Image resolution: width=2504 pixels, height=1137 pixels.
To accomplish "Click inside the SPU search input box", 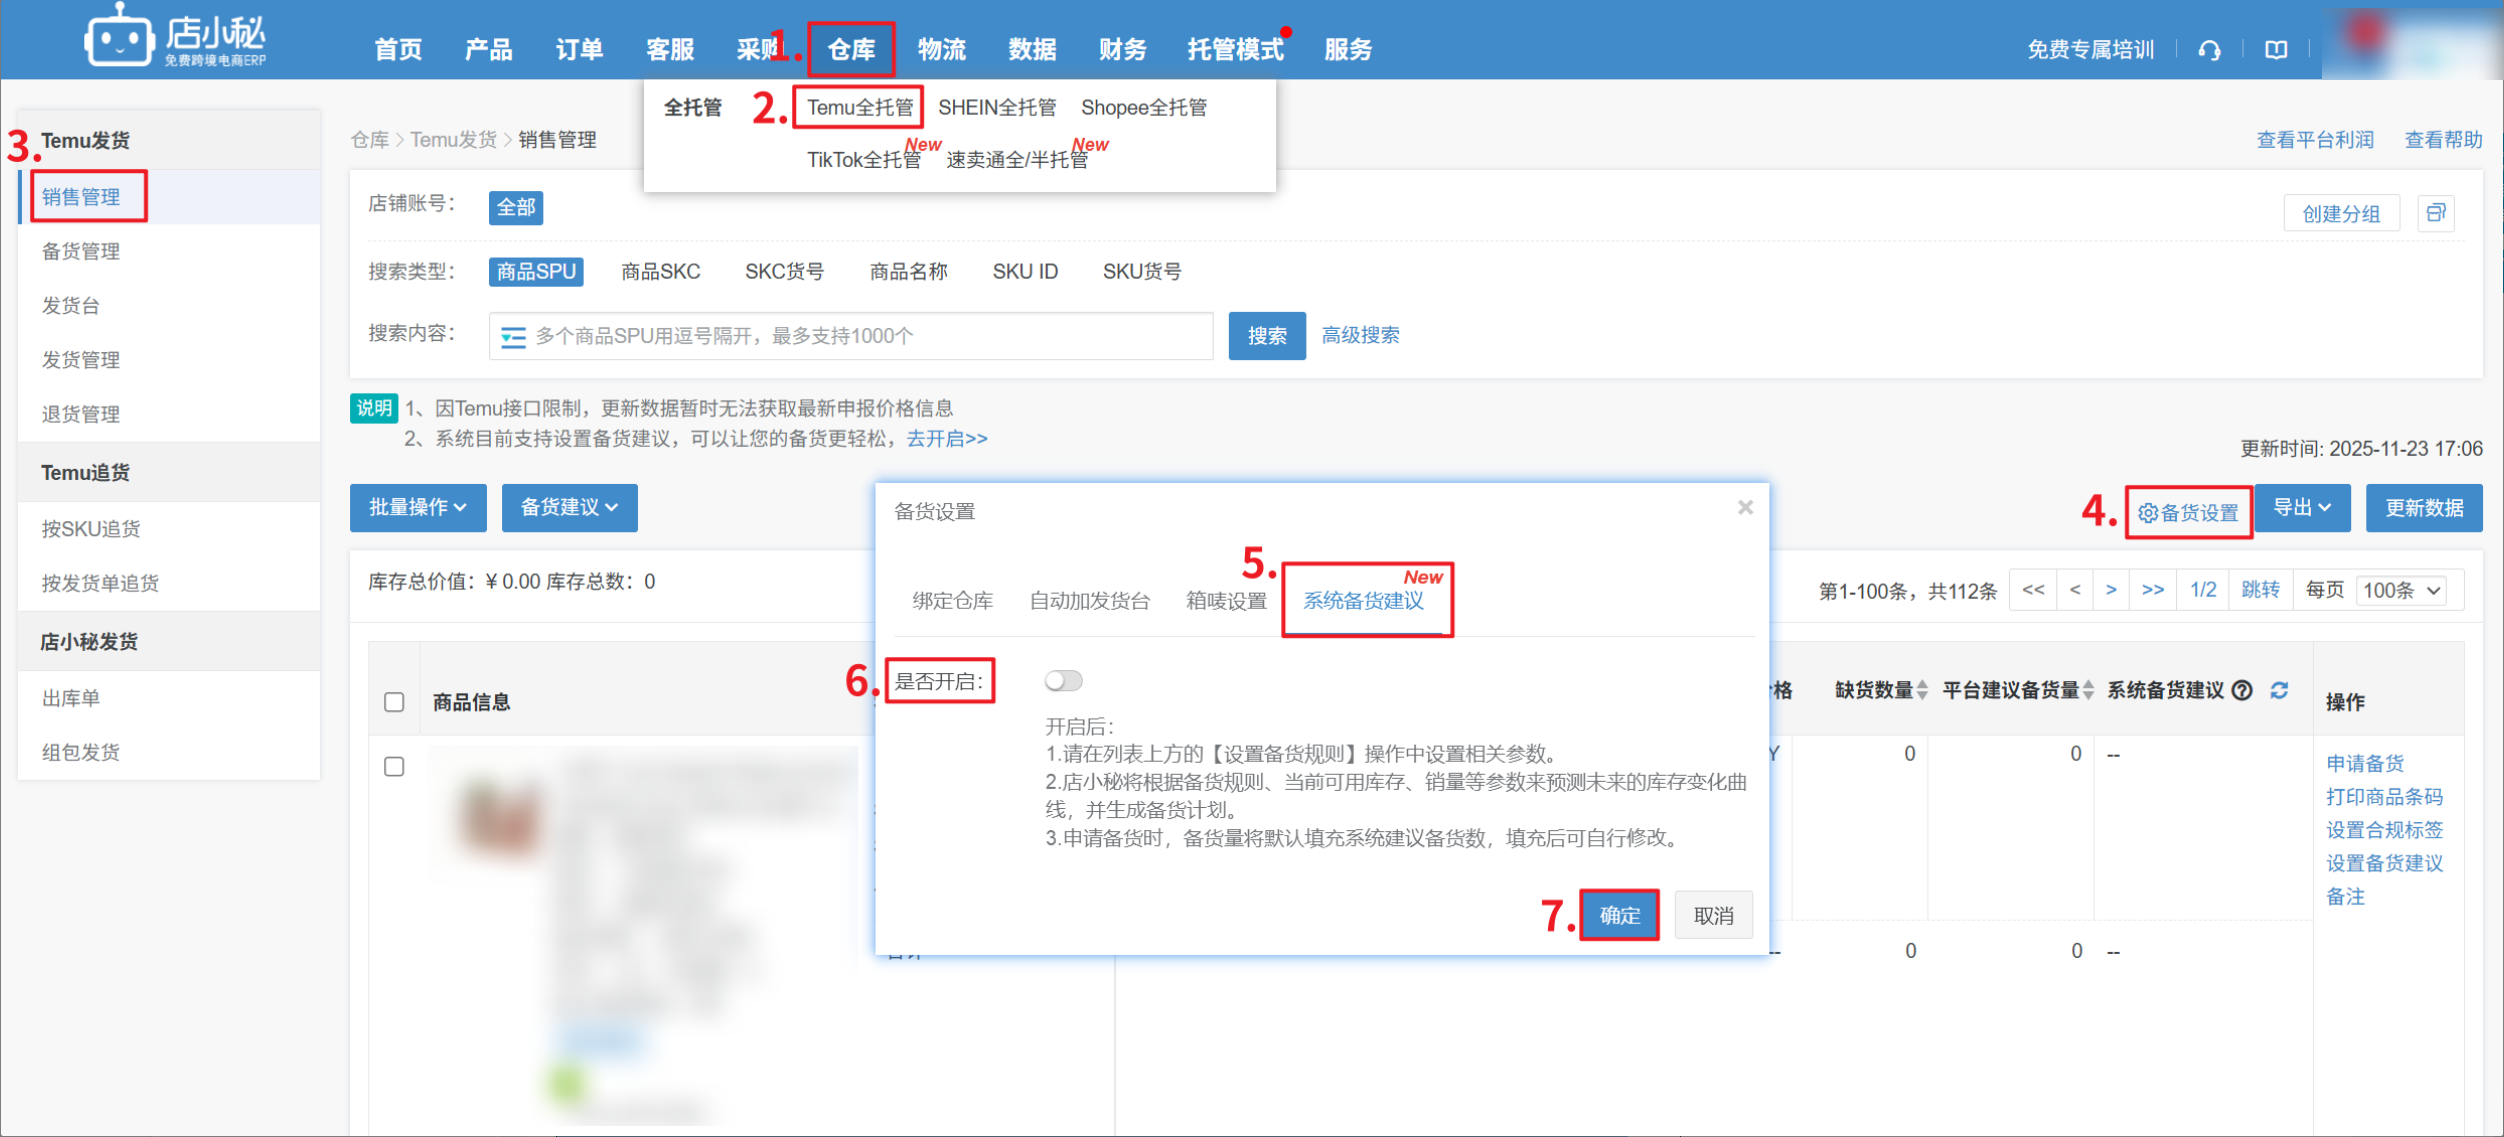I will (x=850, y=336).
